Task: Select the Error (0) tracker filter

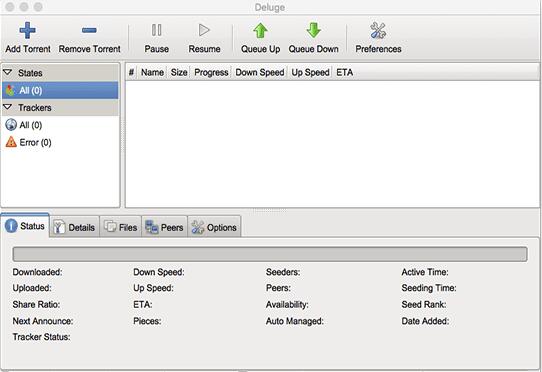Action: click(60, 142)
